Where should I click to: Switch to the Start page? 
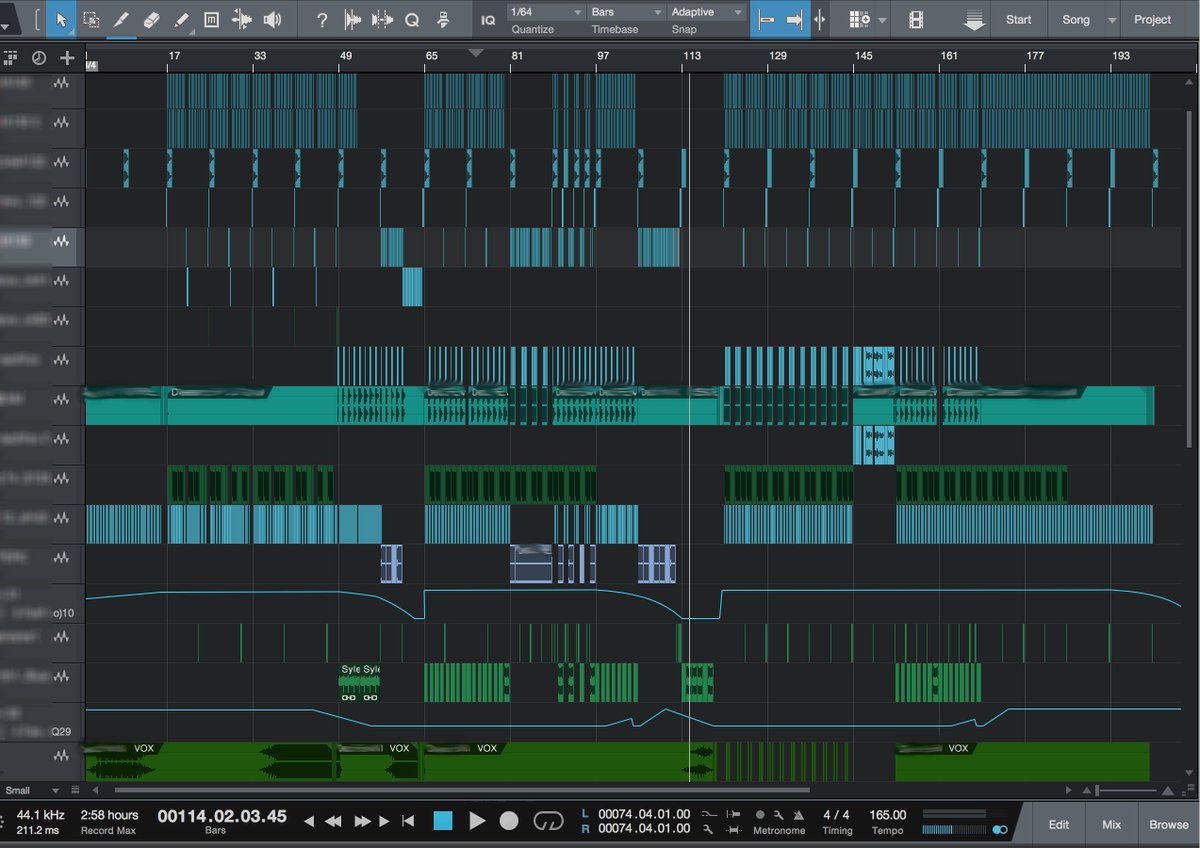point(1019,19)
